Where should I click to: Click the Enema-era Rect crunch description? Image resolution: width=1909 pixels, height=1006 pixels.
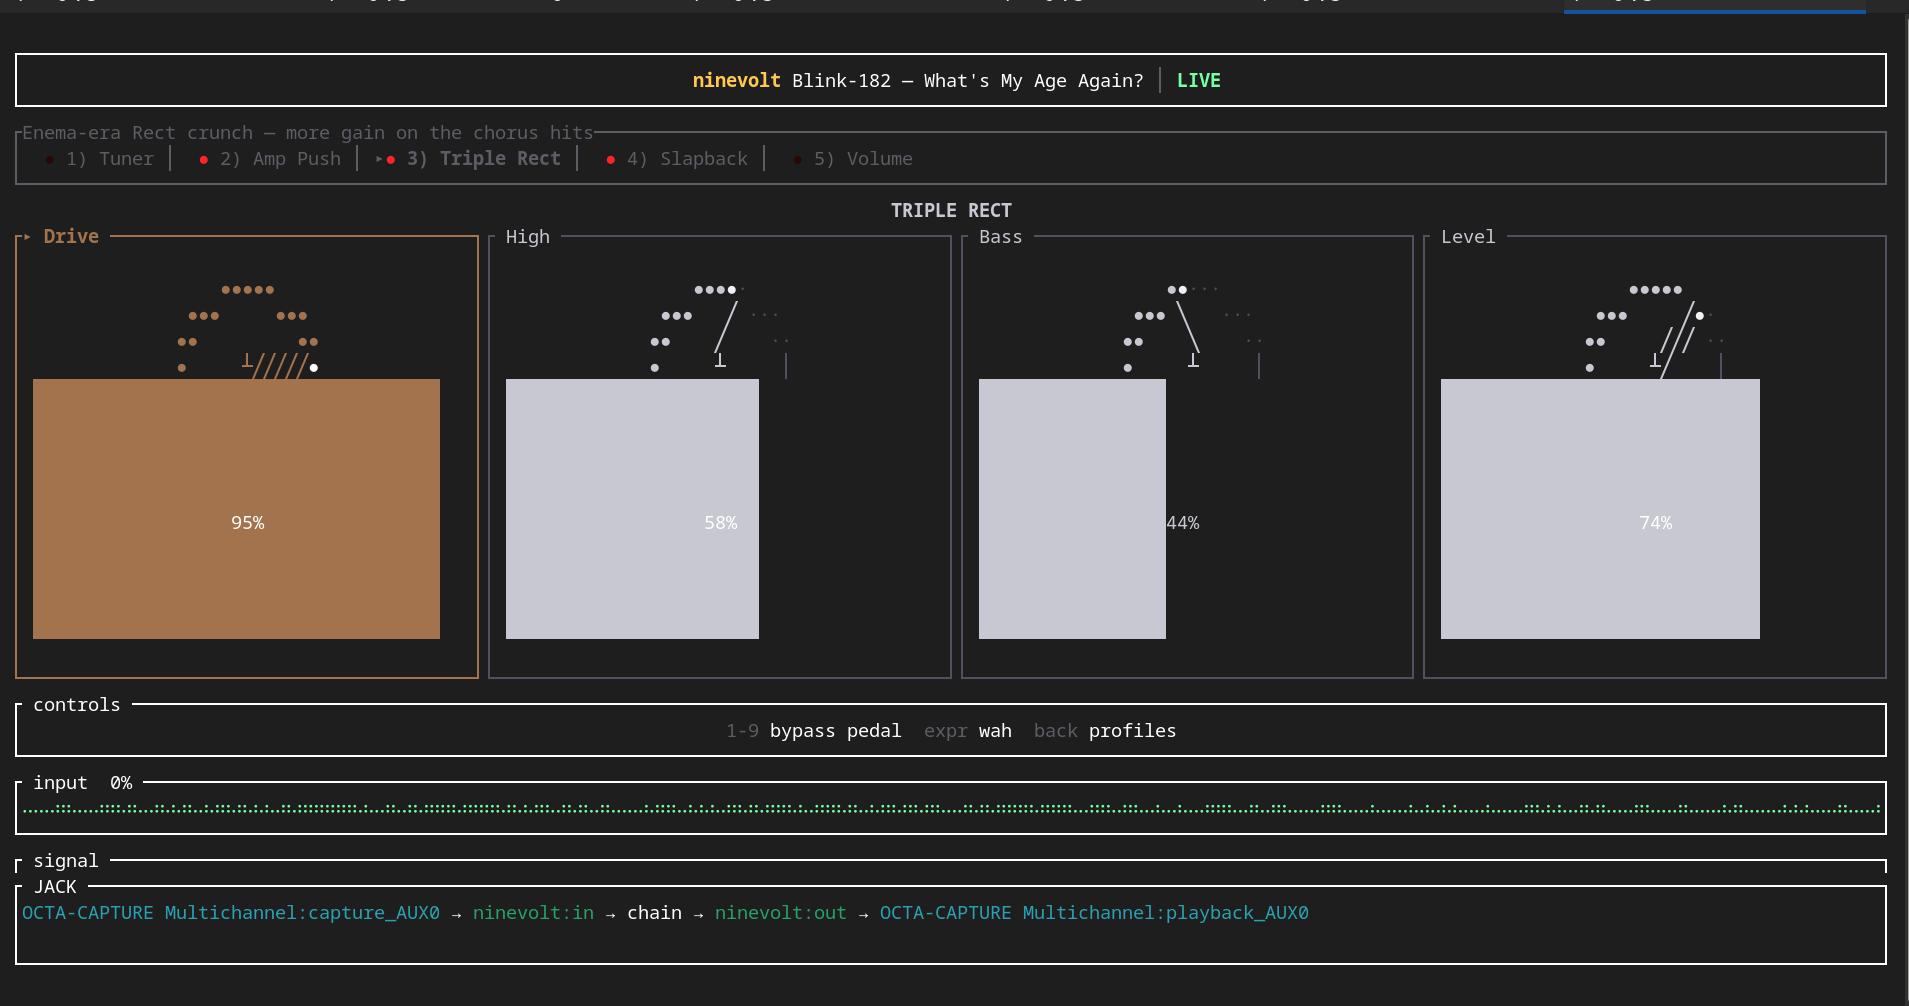pyautogui.click(x=308, y=133)
